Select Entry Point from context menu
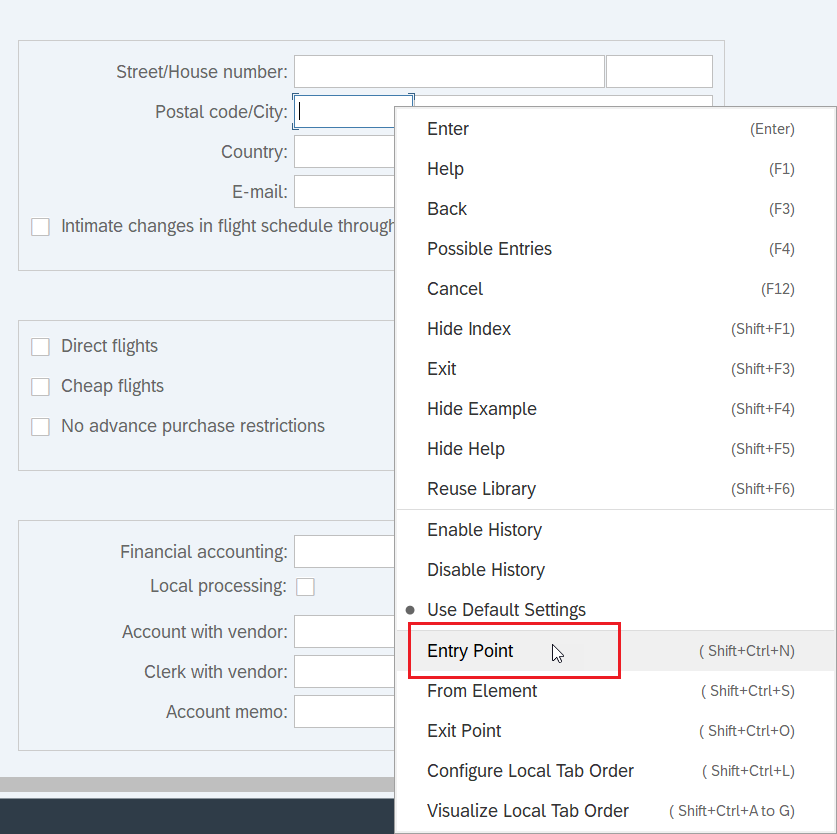This screenshot has width=837, height=834. point(615,650)
